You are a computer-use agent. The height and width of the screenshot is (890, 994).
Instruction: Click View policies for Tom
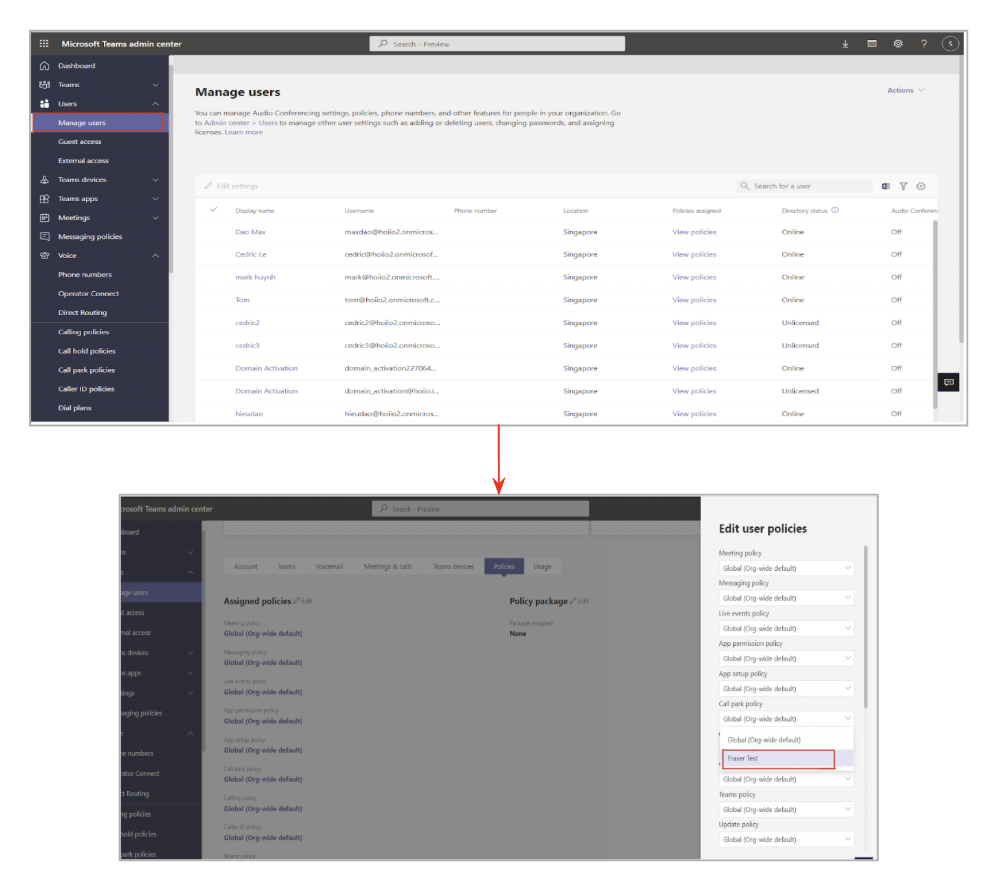click(x=694, y=300)
